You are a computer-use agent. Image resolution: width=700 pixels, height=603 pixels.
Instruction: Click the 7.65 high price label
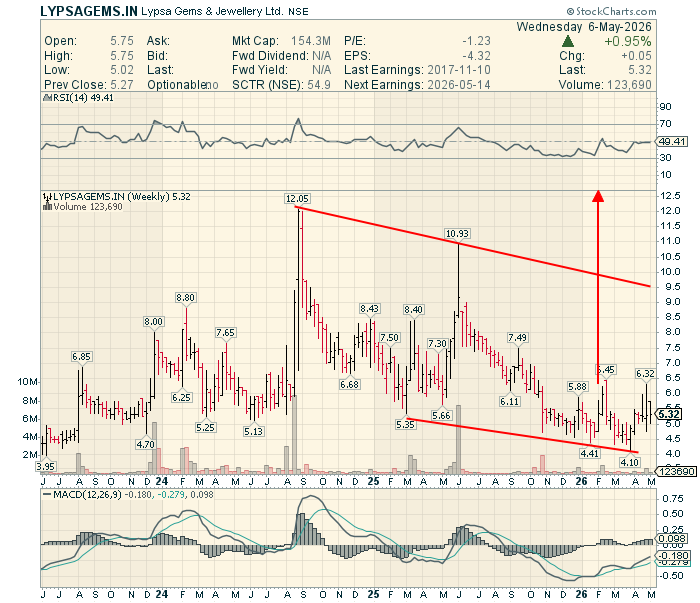point(225,333)
